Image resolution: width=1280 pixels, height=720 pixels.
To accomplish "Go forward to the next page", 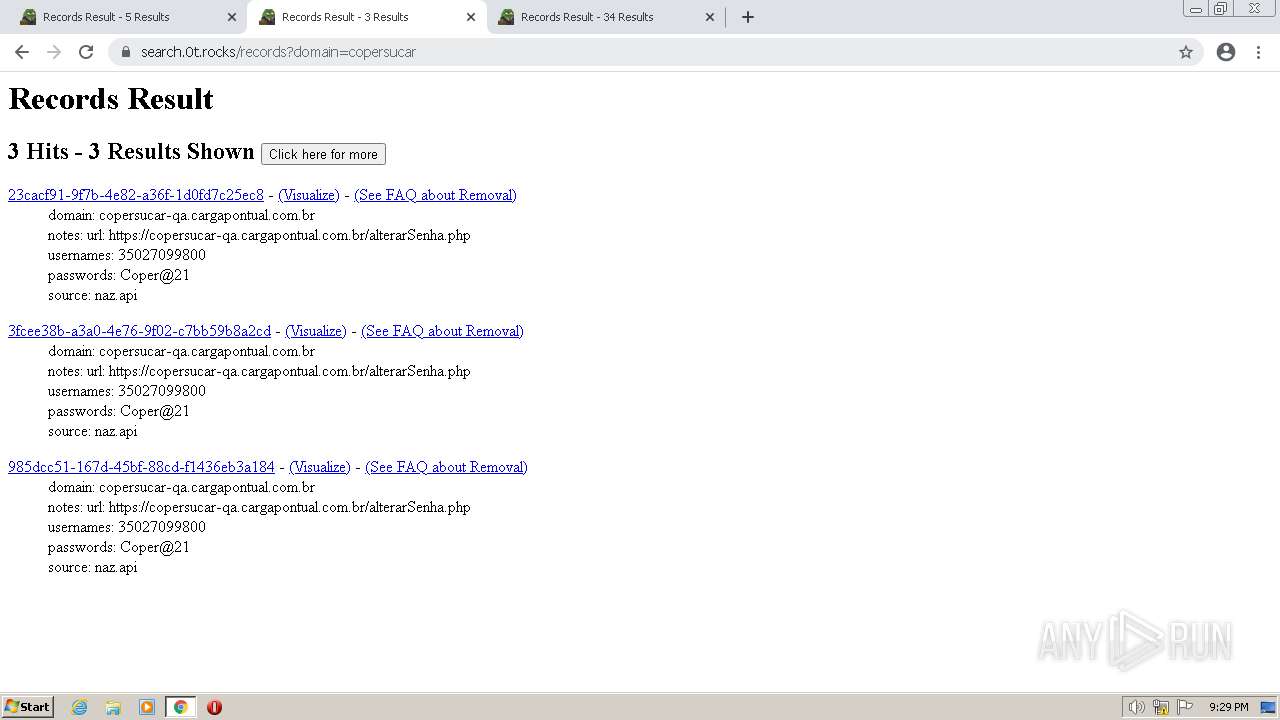I will point(54,52).
